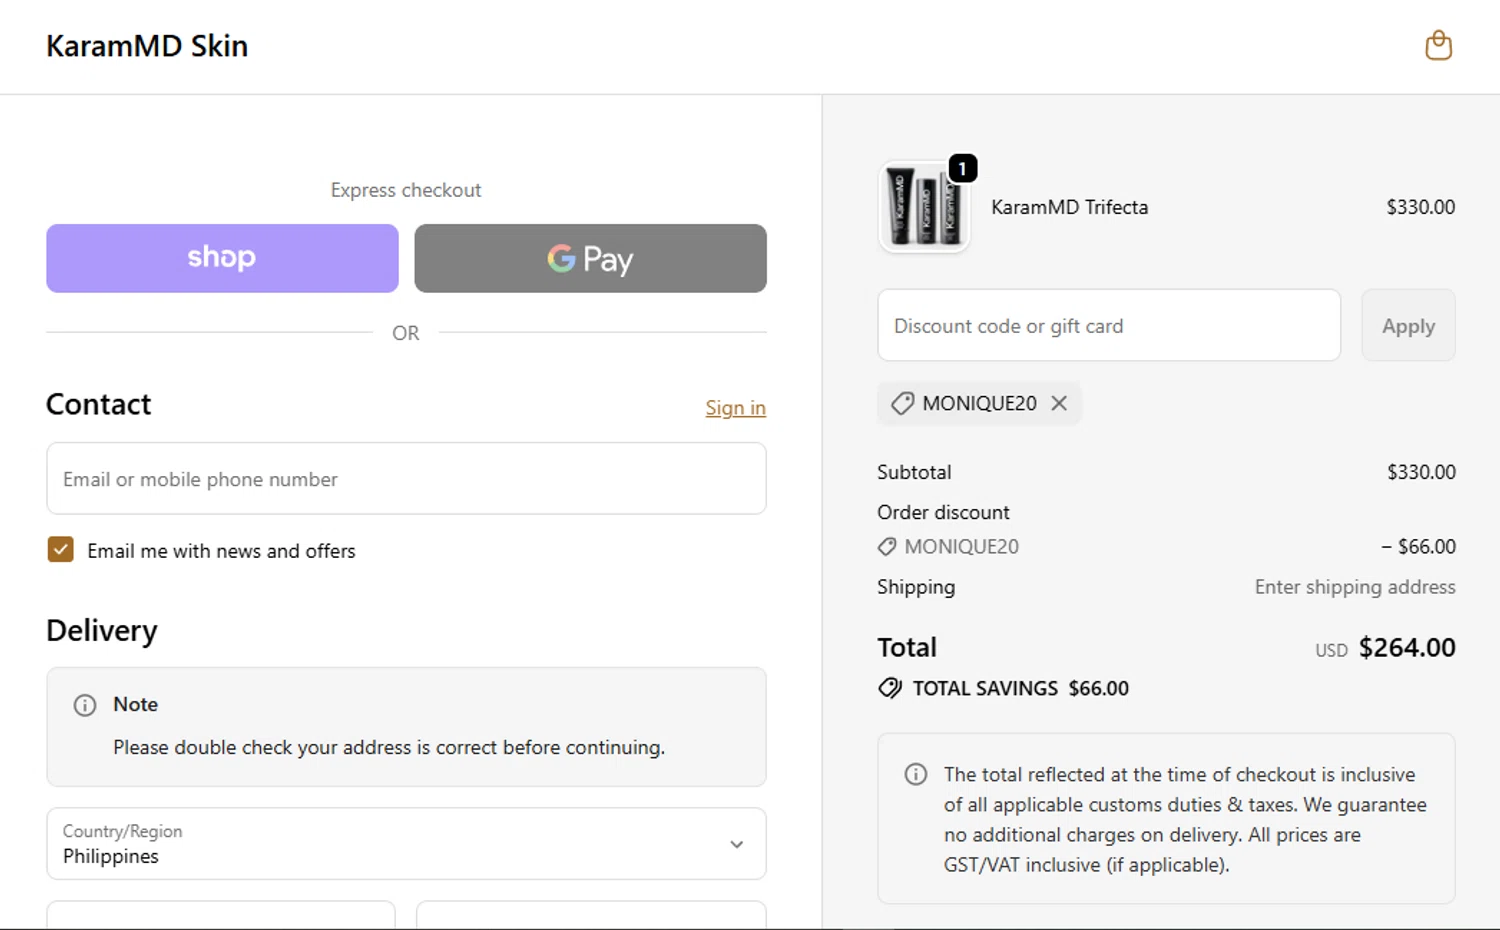Click the Delivery heading
Screen dimensions: 1500x930
pos(102,631)
